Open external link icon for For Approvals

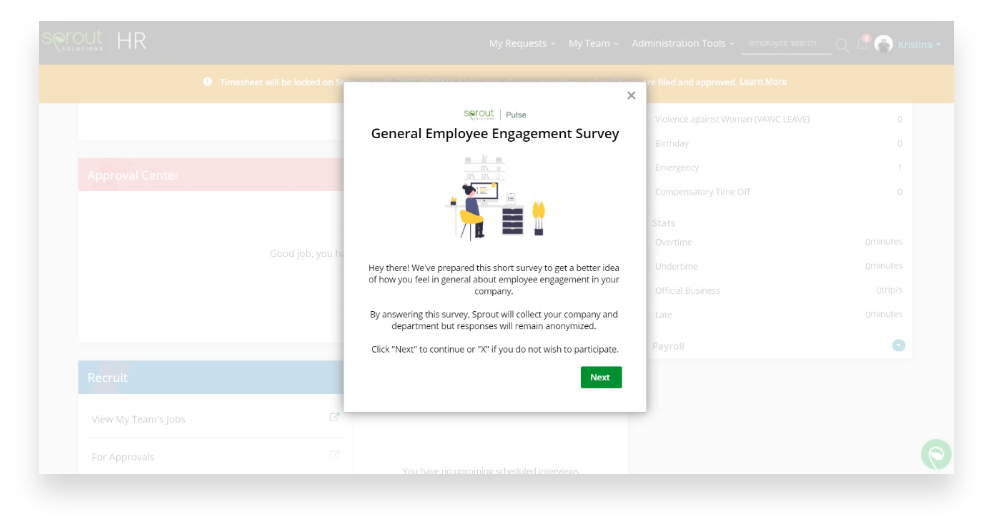point(335,456)
